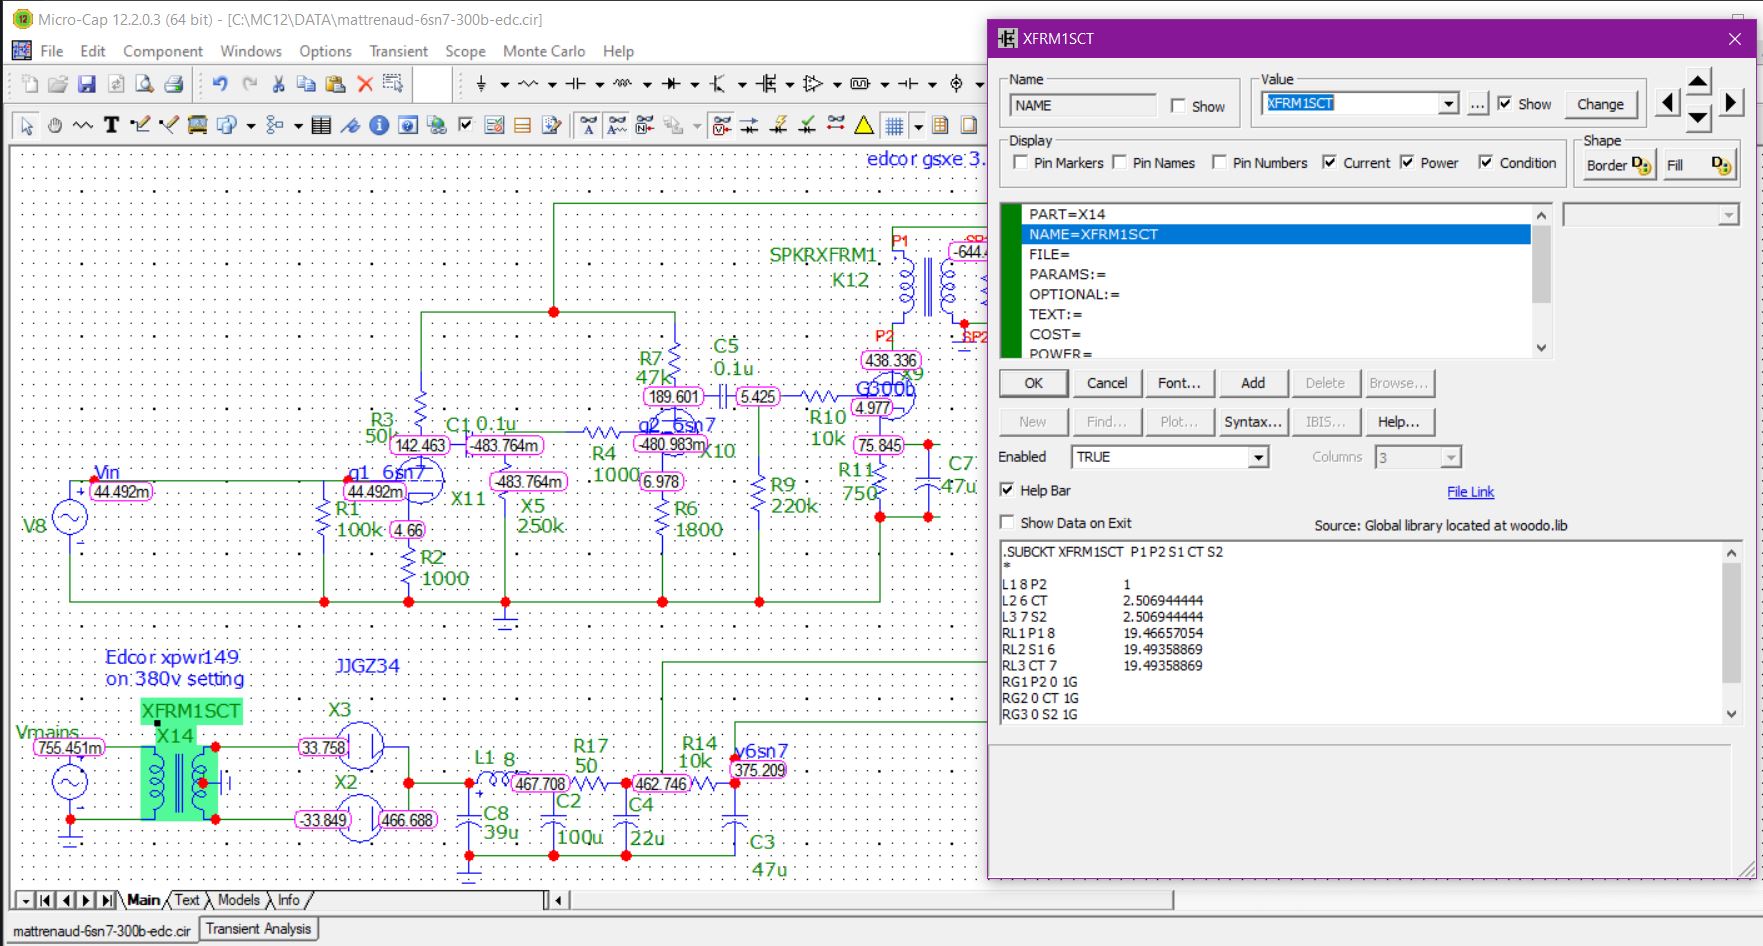This screenshot has height=946, width=1763.
Task: Uncheck the Condition display checkbox
Action: click(x=1486, y=162)
